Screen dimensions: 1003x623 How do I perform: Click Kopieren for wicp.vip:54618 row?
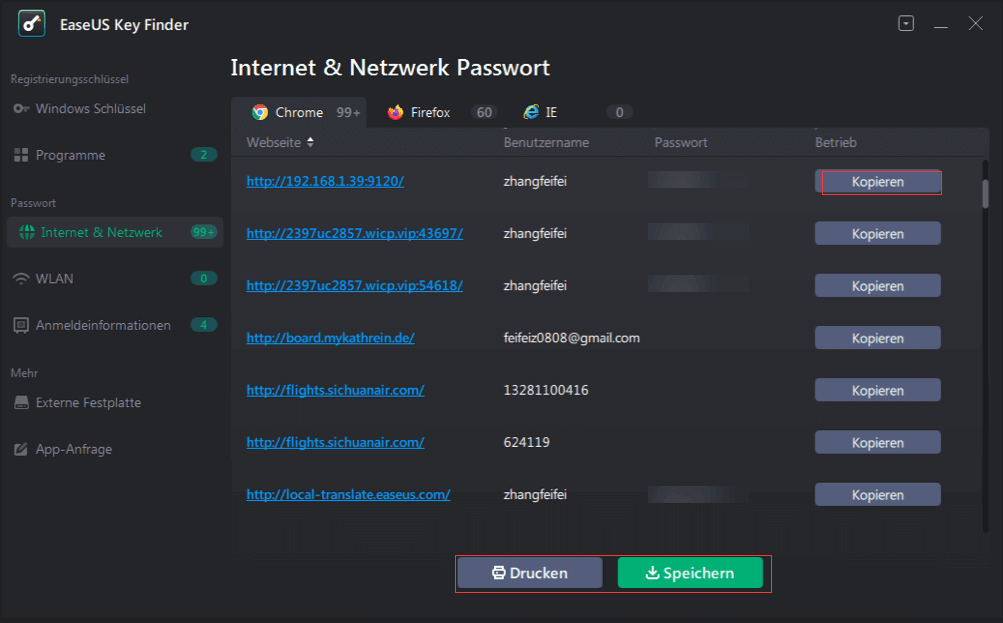[878, 286]
